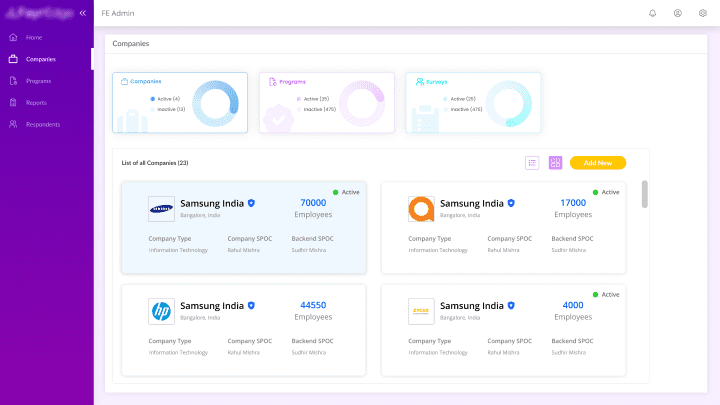Open the settings gear icon
The image size is (720, 405).
click(703, 13)
